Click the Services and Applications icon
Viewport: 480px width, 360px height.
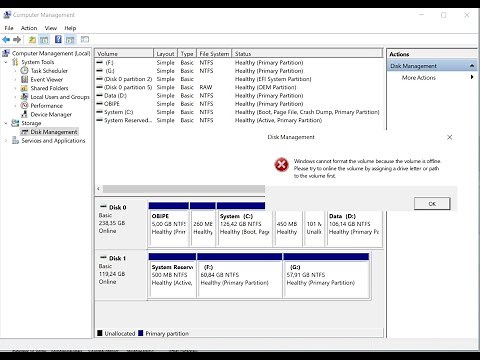(15, 141)
